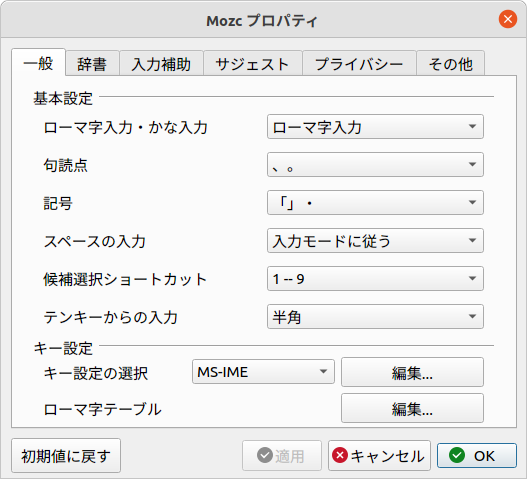Open the 辞書 tab
The image size is (527, 479).
[92, 64]
